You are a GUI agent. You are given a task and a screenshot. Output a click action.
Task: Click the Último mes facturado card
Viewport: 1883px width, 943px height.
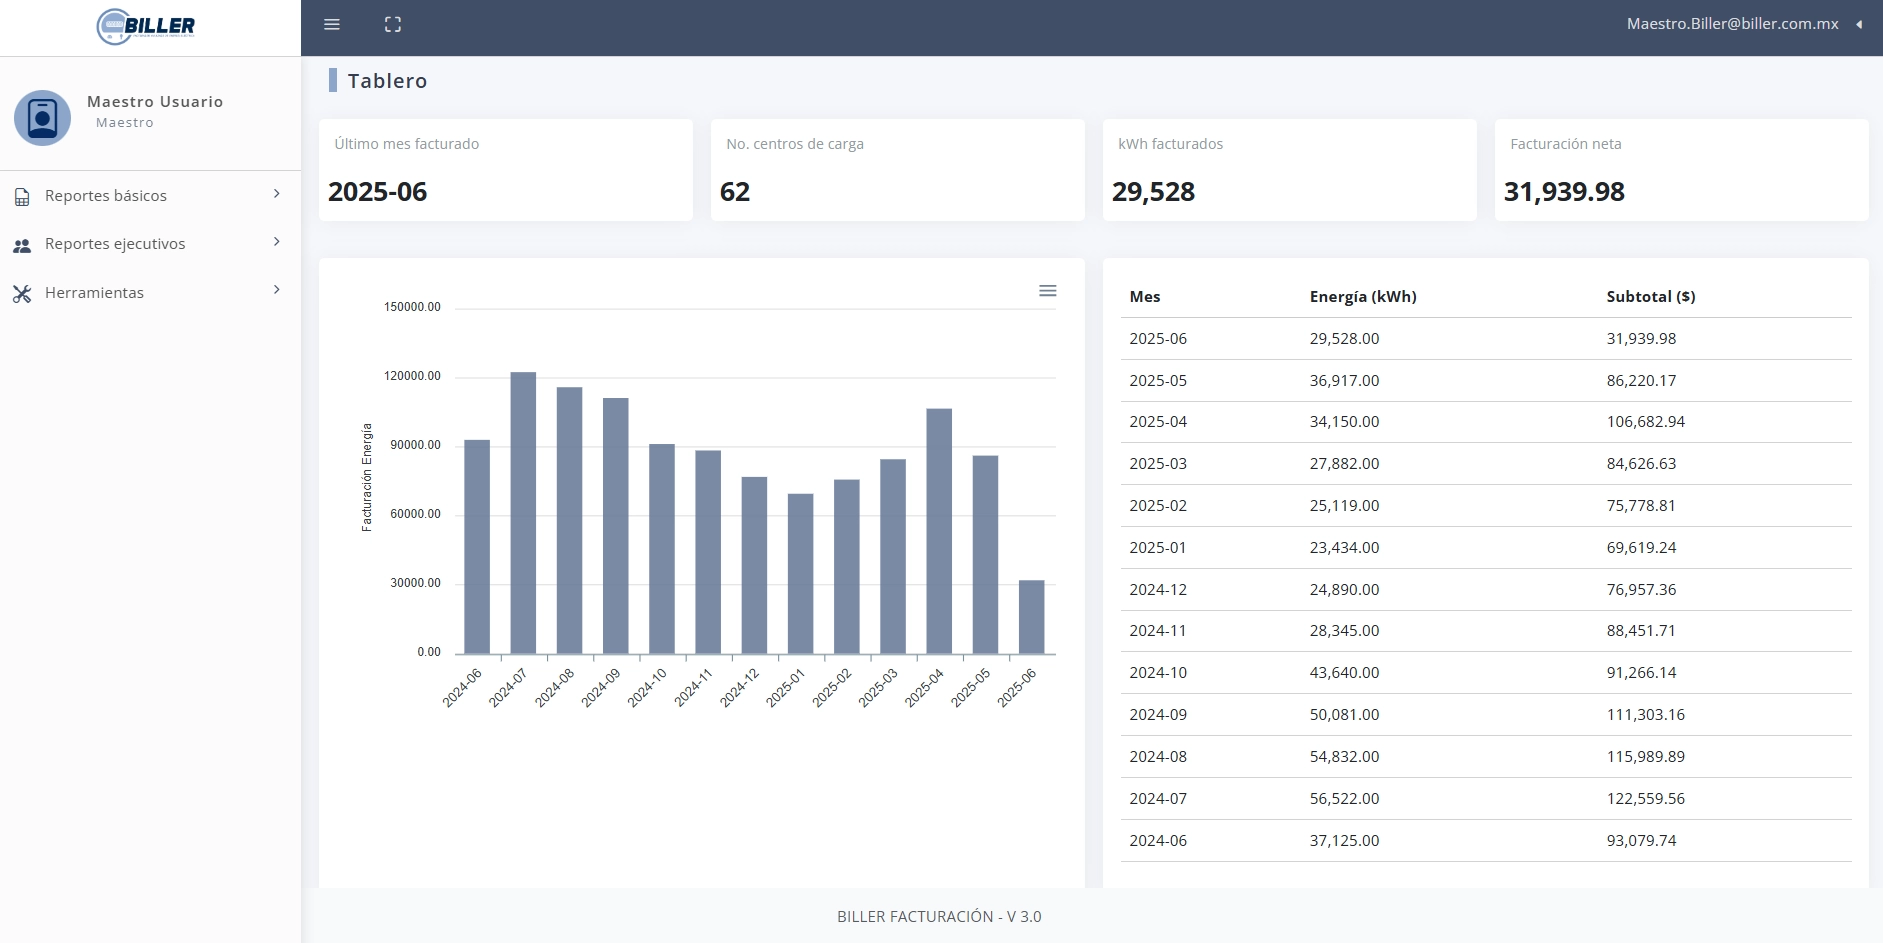[506, 170]
